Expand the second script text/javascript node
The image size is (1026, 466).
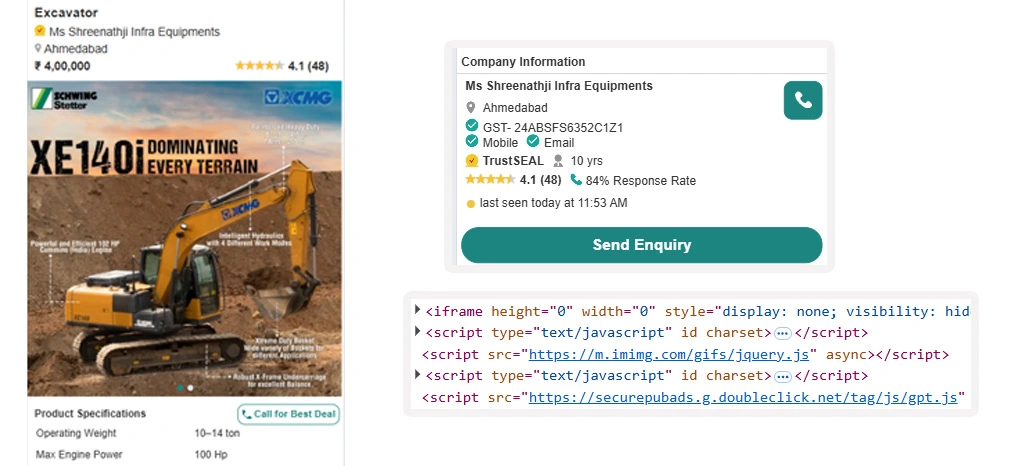click(418, 375)
